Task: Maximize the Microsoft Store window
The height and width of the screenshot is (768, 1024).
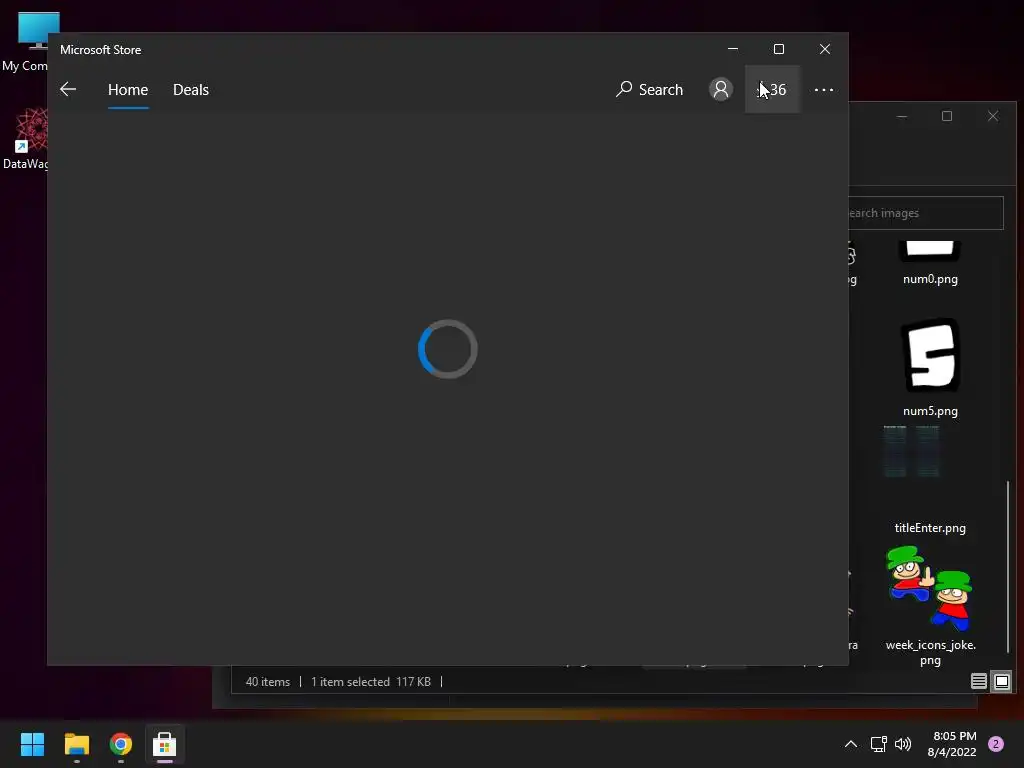Action: tap(779, 49)
